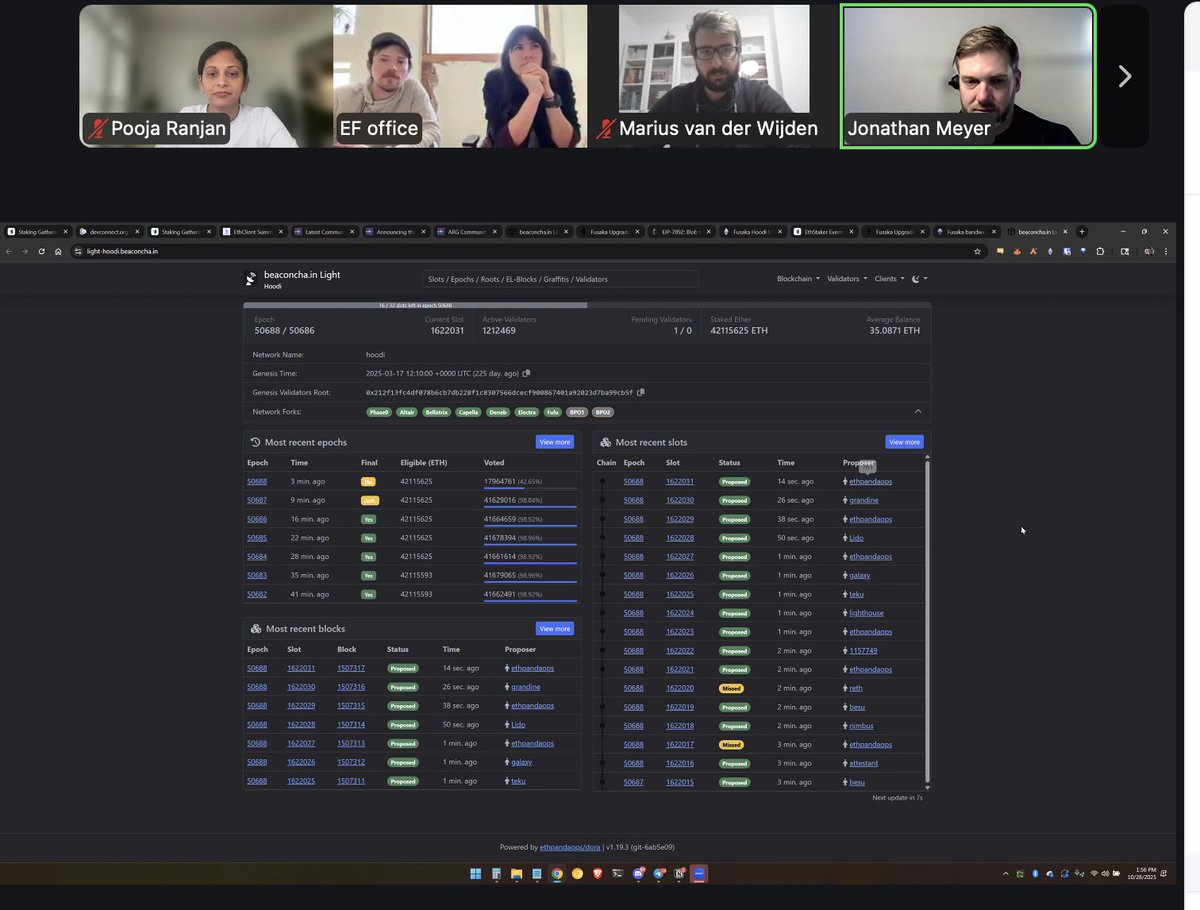Open Brave browser from the taskbar
This screenshot has width=1200, height=910.
click(x=598, y=874)
